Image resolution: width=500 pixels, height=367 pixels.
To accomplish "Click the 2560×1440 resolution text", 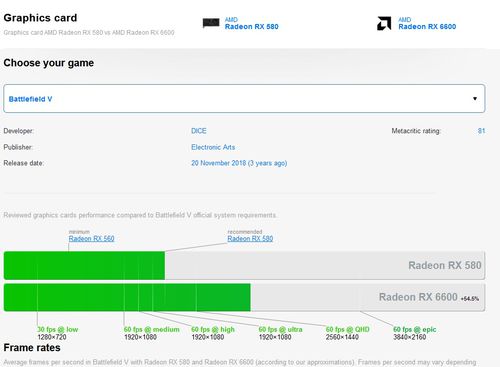I will [342, 337].
